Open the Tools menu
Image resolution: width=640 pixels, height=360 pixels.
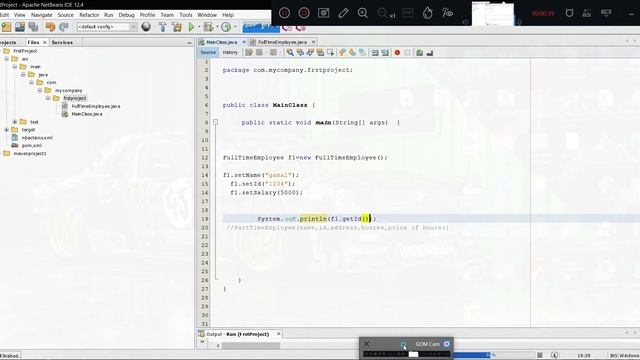pyautogui.click(x=186, y=15)
